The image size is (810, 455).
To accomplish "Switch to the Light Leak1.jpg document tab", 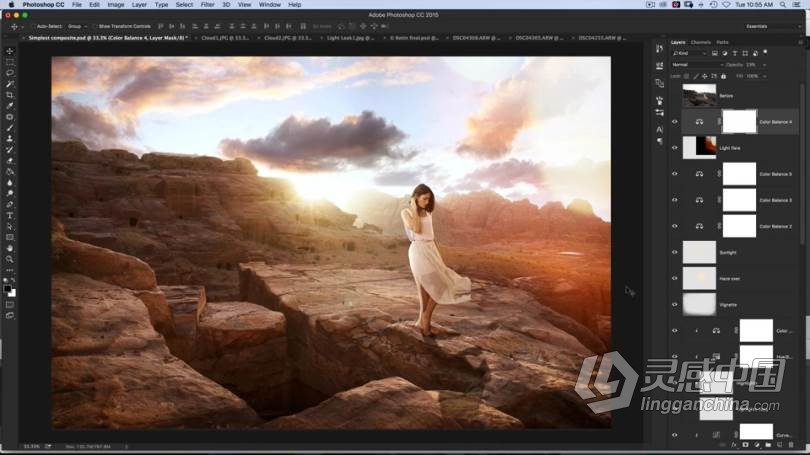I will [x=350, y=38].
